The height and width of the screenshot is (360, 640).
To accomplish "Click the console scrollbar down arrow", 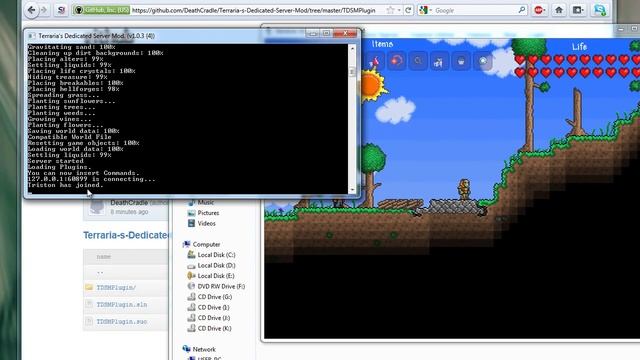I will (x=352, y=190).
